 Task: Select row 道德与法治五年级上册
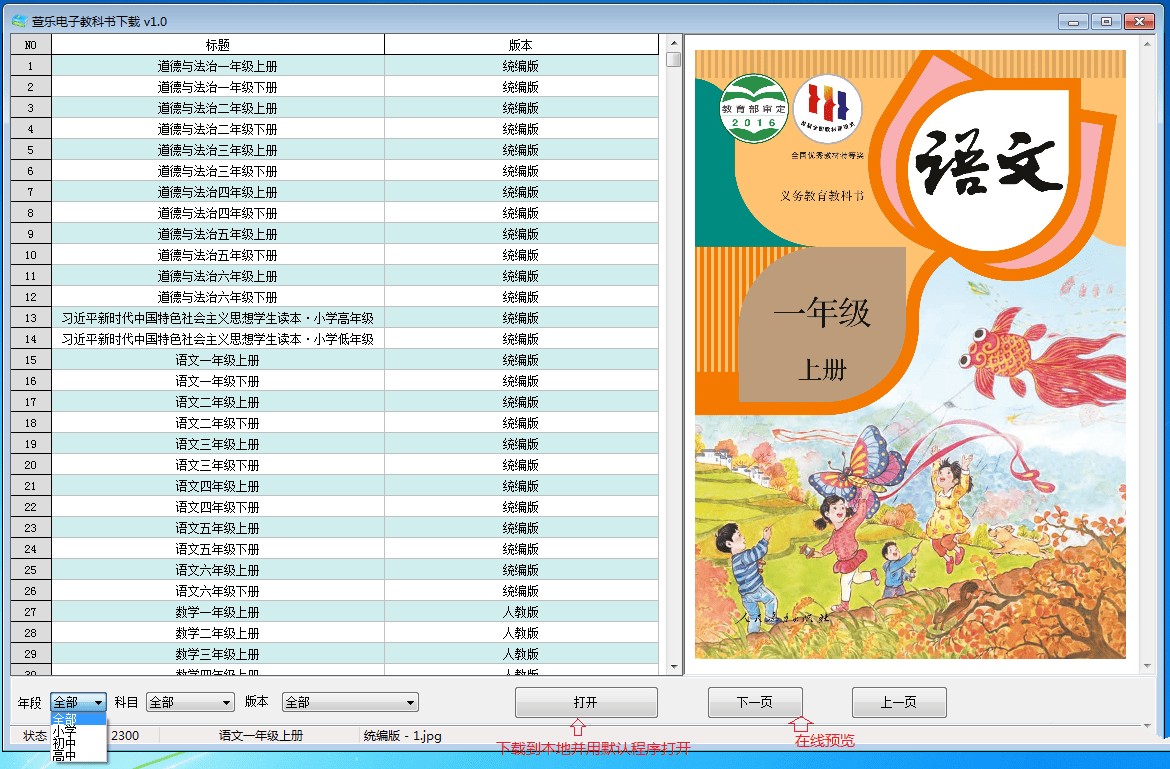click(x=334, y=233)
